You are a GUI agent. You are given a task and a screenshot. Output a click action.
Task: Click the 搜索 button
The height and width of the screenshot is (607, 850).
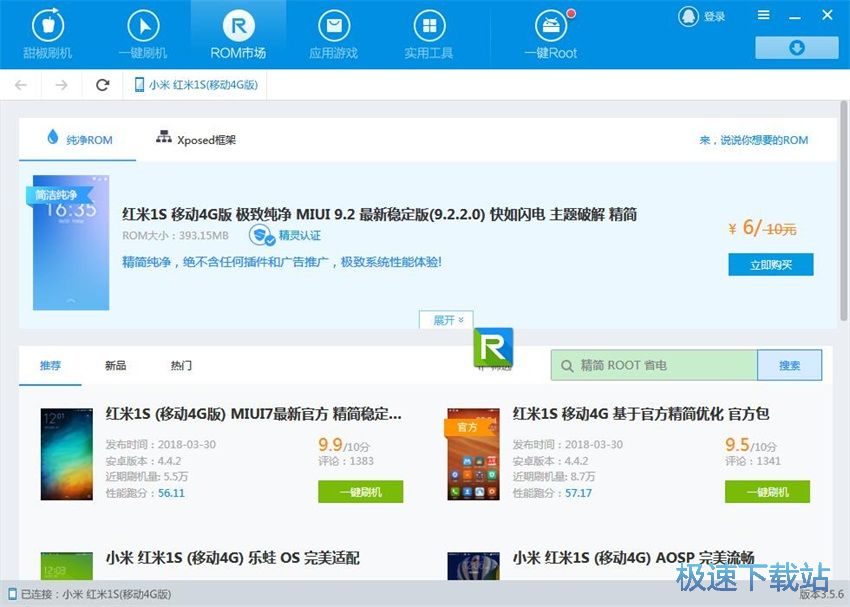[x=789, y=365]
